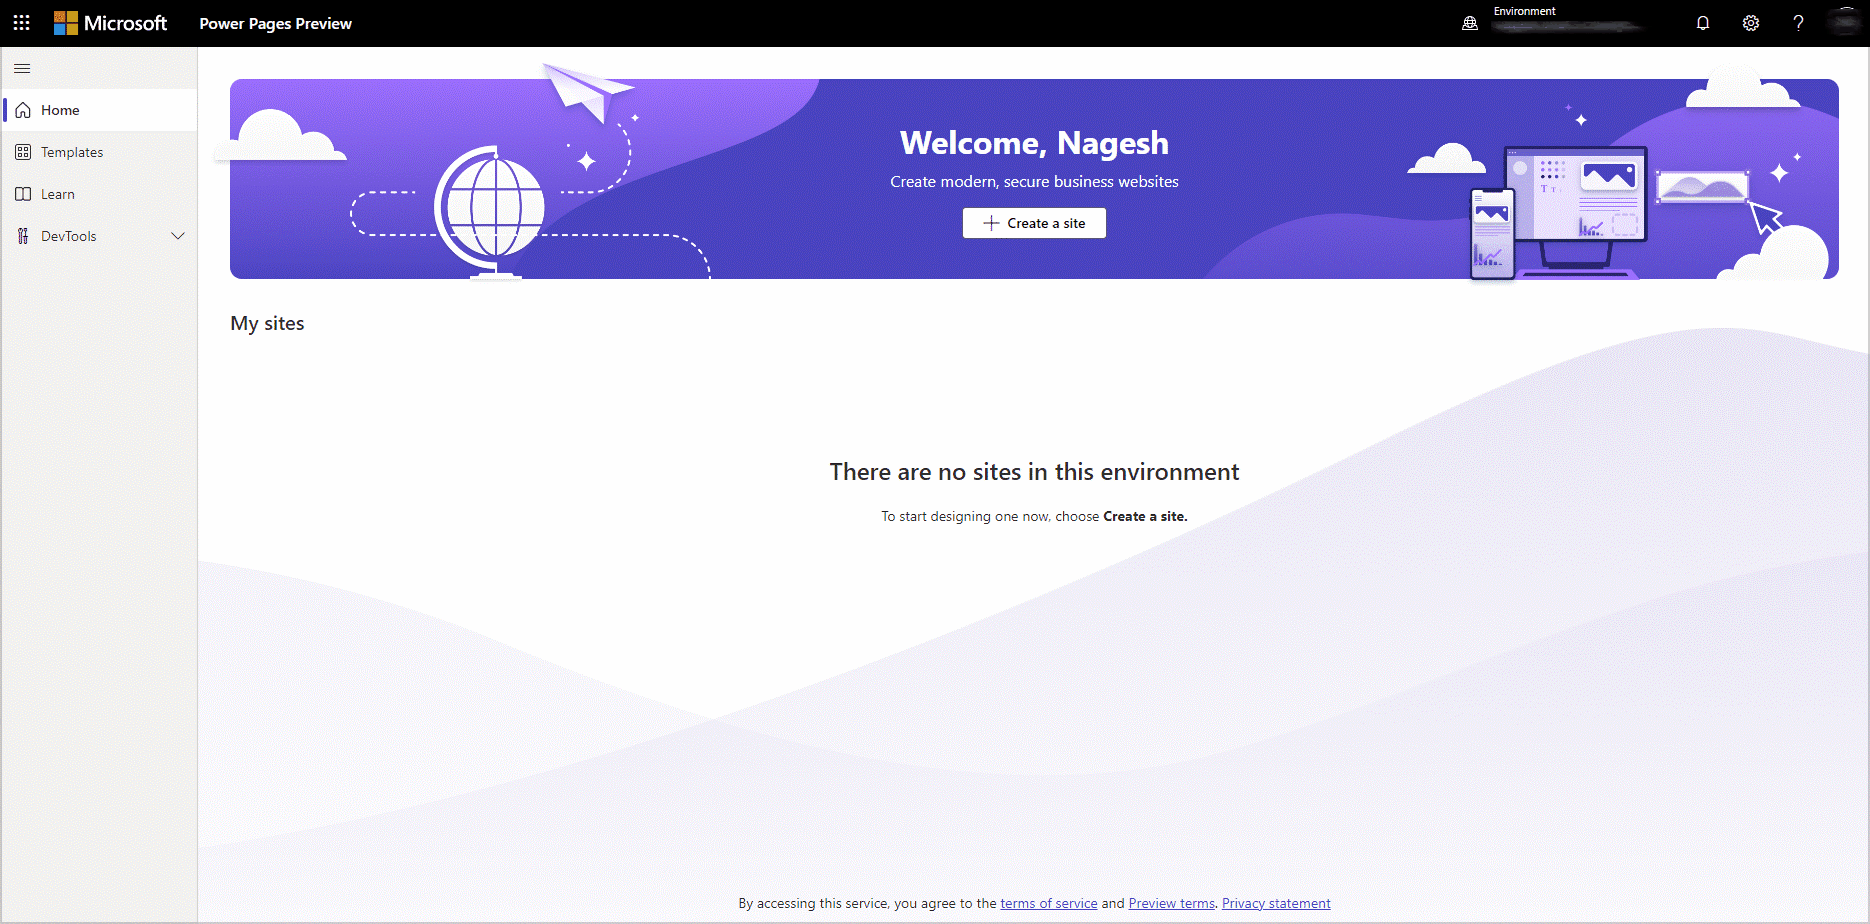Open the terms of service link
The width and height of the screenshot is (1870, 924).
point(1048,903)
